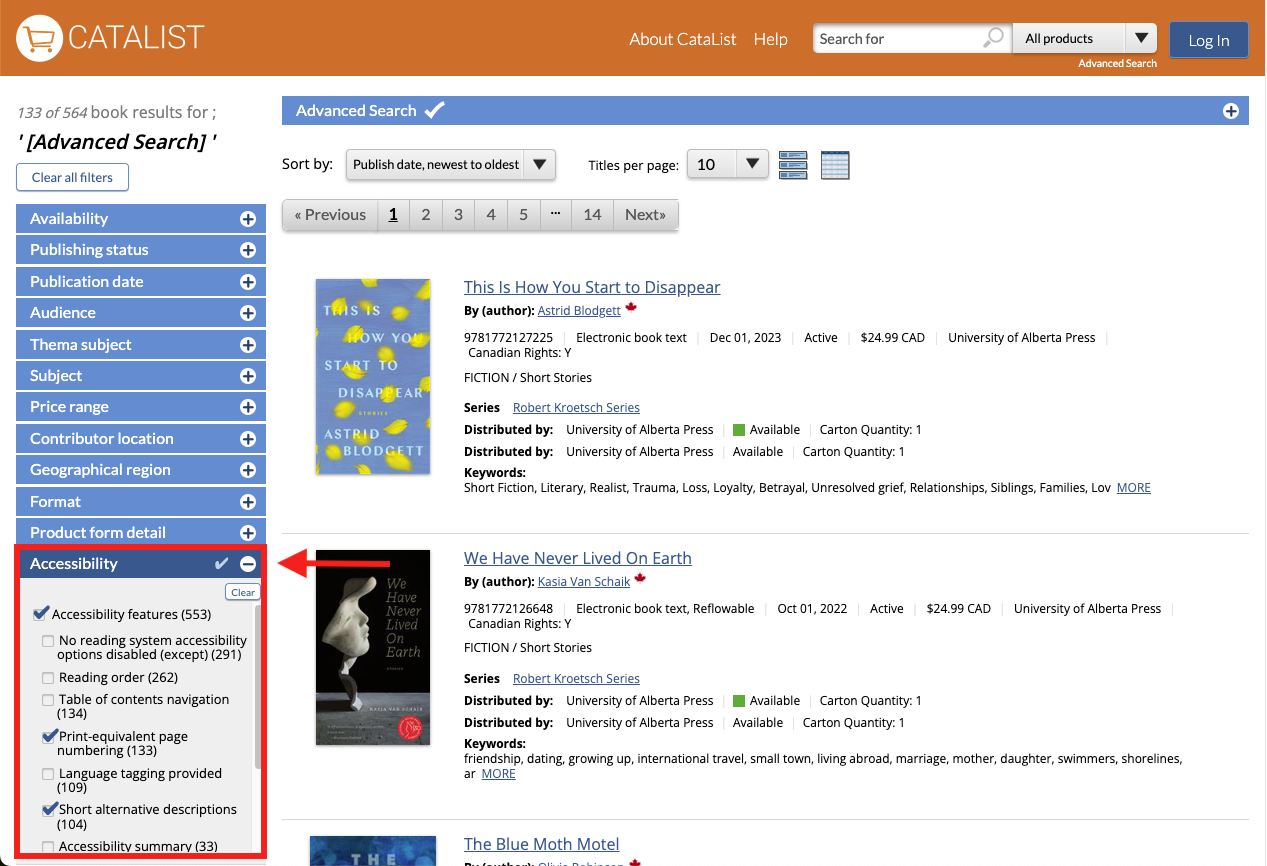
Task: Open author Kasia Van Schaik link
Action: point(584,581)
